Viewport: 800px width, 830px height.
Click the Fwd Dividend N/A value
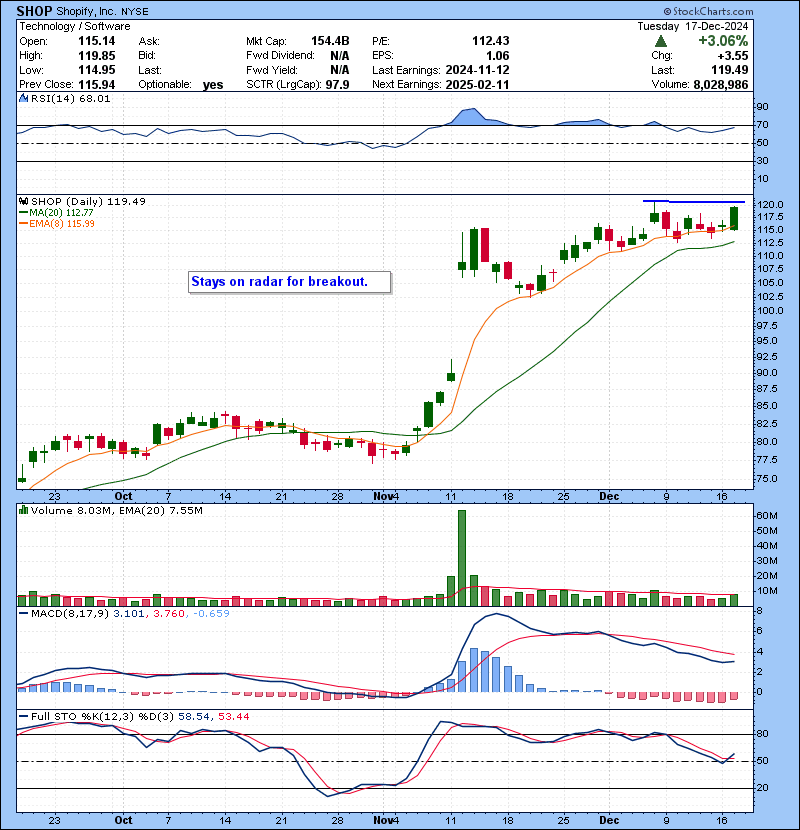click(339, 55)
